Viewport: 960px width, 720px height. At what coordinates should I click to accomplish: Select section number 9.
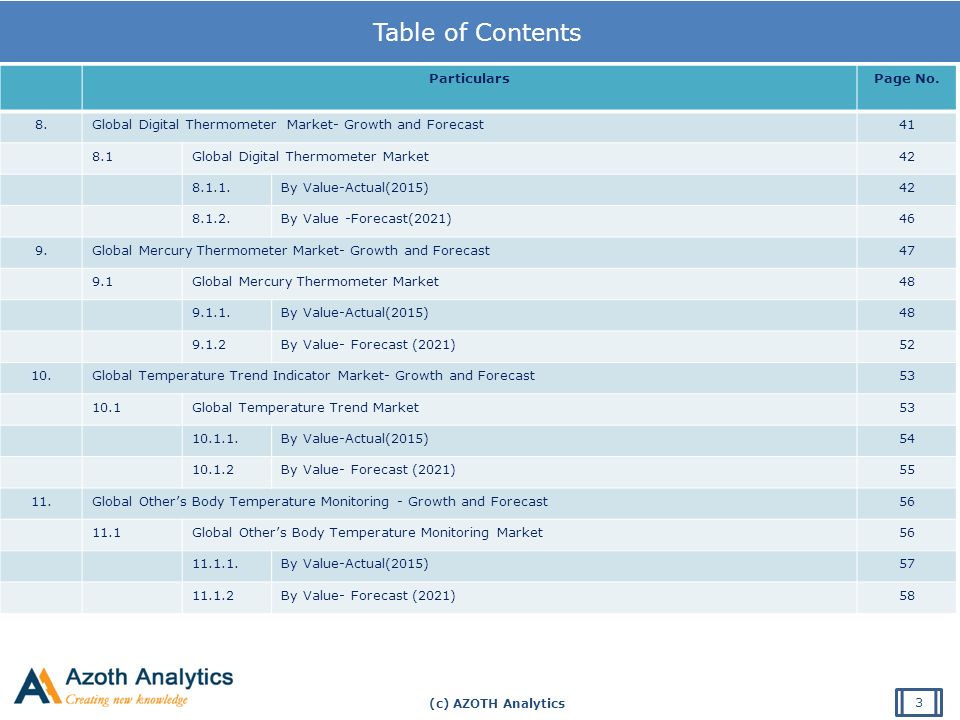(x=41, y=251)
